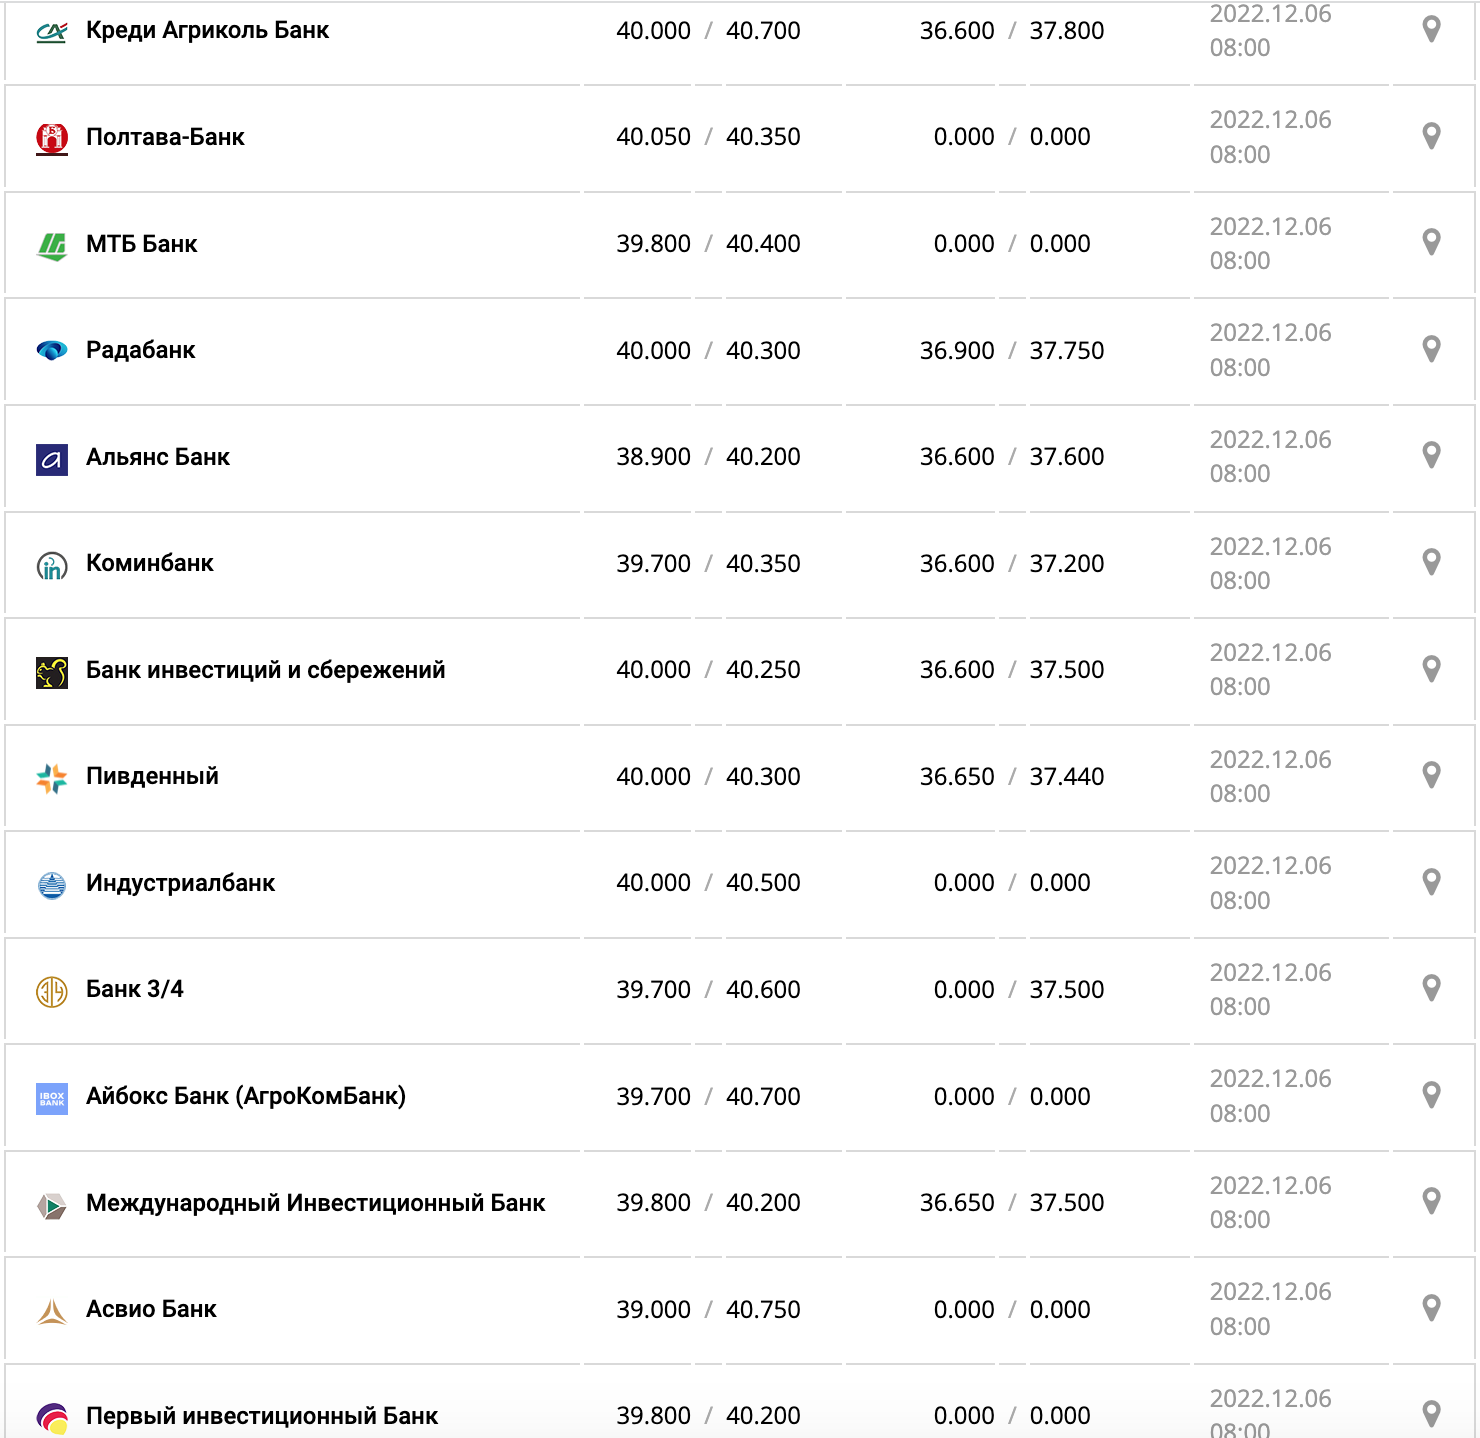Click Банк 3/4 update date 2022.12.06
Image resolution: width=1480 pixels, height=1438 pixels.
point(1270,973)
